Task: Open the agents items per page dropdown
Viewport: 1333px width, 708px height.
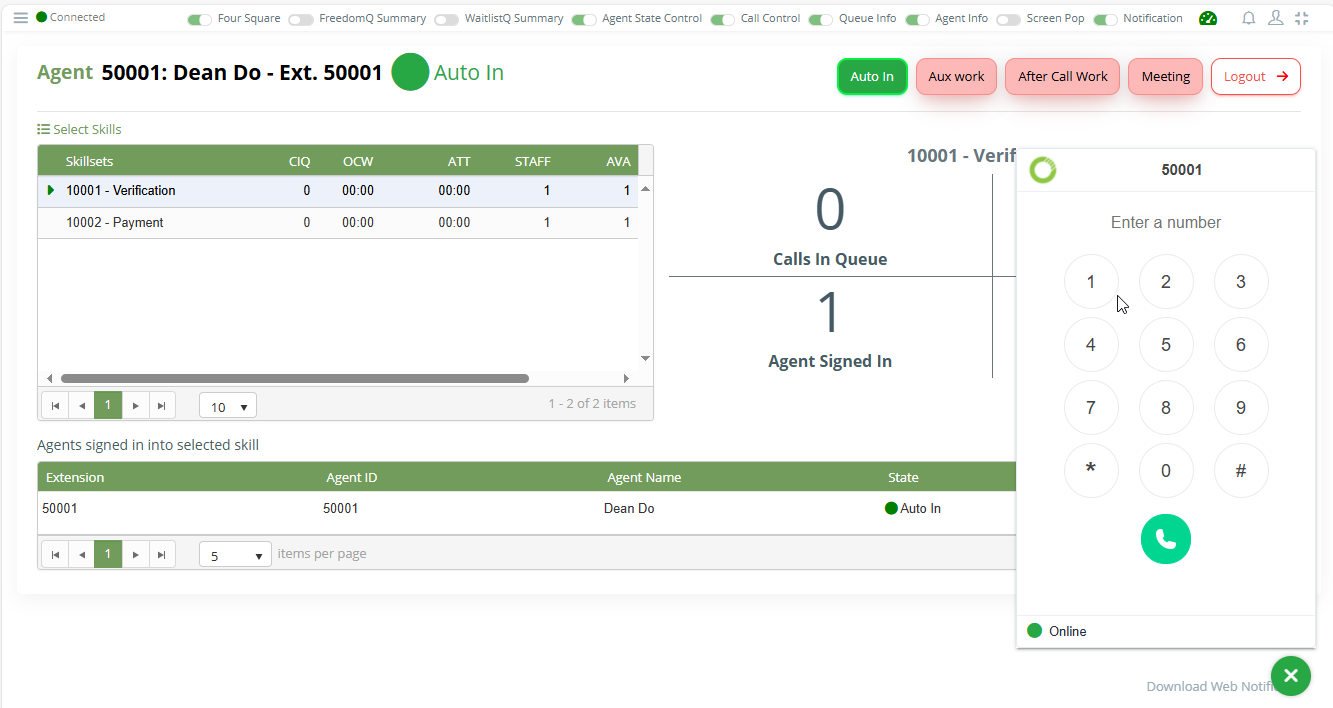Action: (235, 555)
